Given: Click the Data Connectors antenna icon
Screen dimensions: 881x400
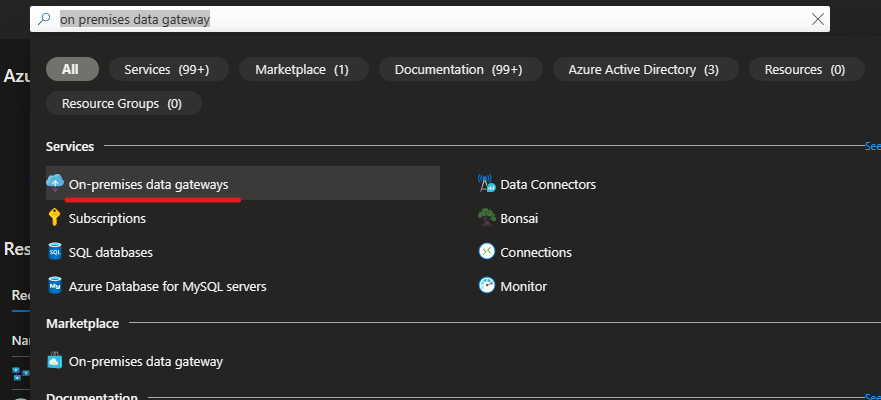Looking at the screenshot, I should click(x=487, y=184).
